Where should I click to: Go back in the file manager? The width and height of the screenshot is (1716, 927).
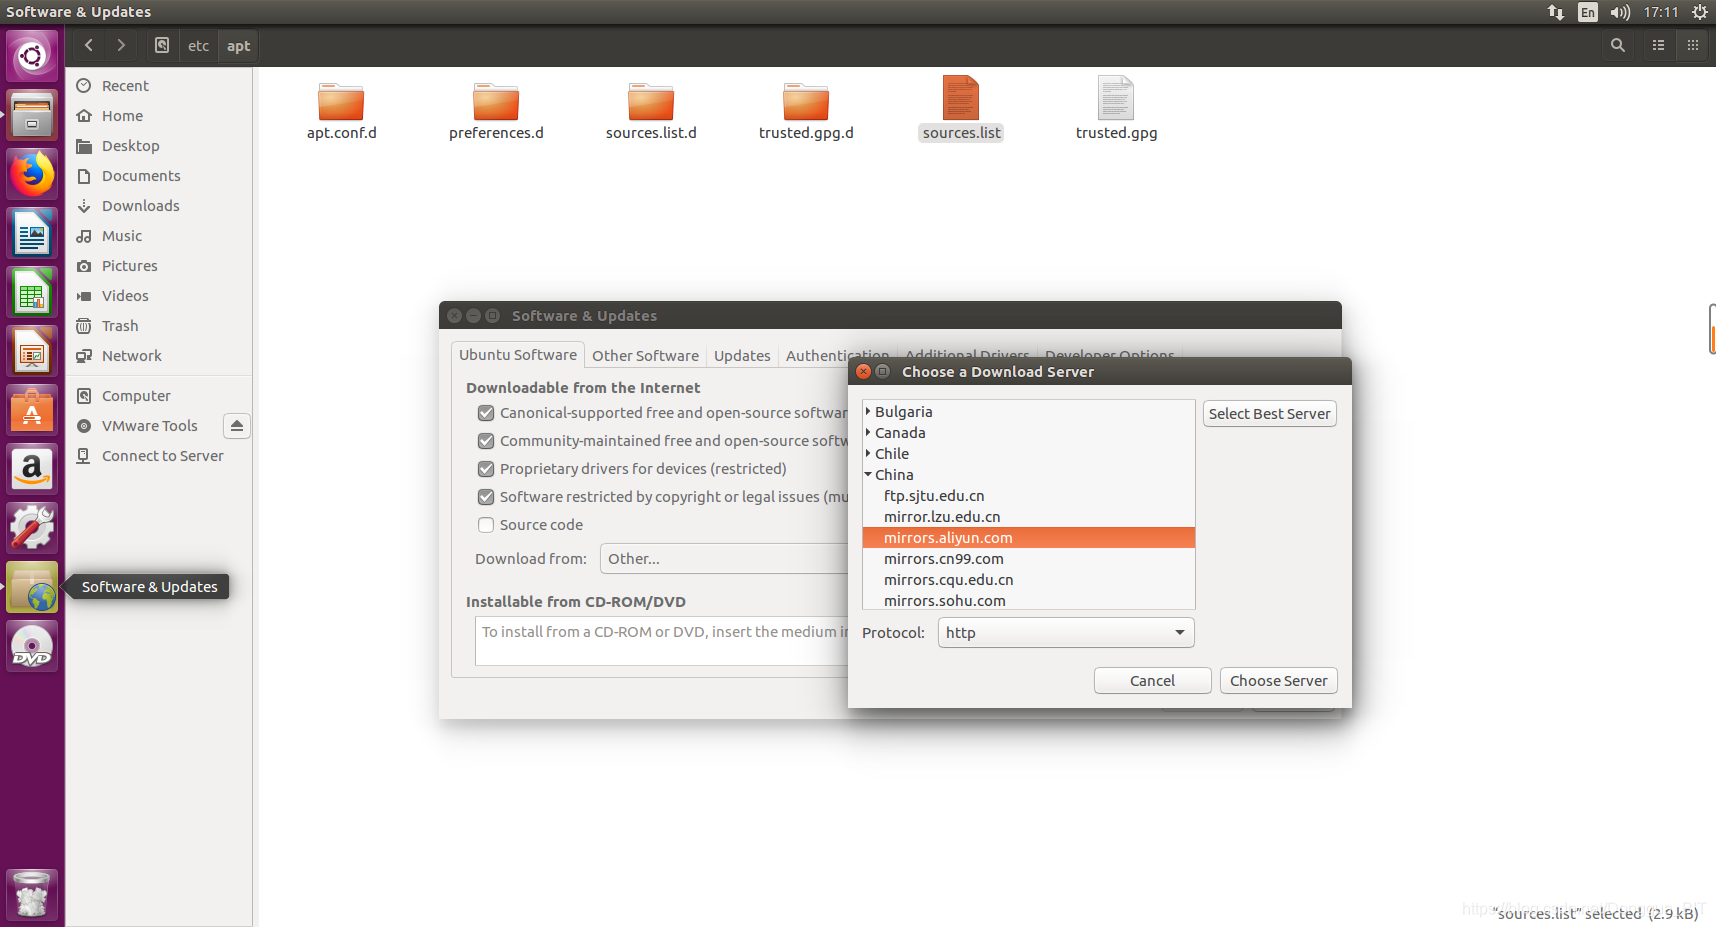(x=89, y=45)
